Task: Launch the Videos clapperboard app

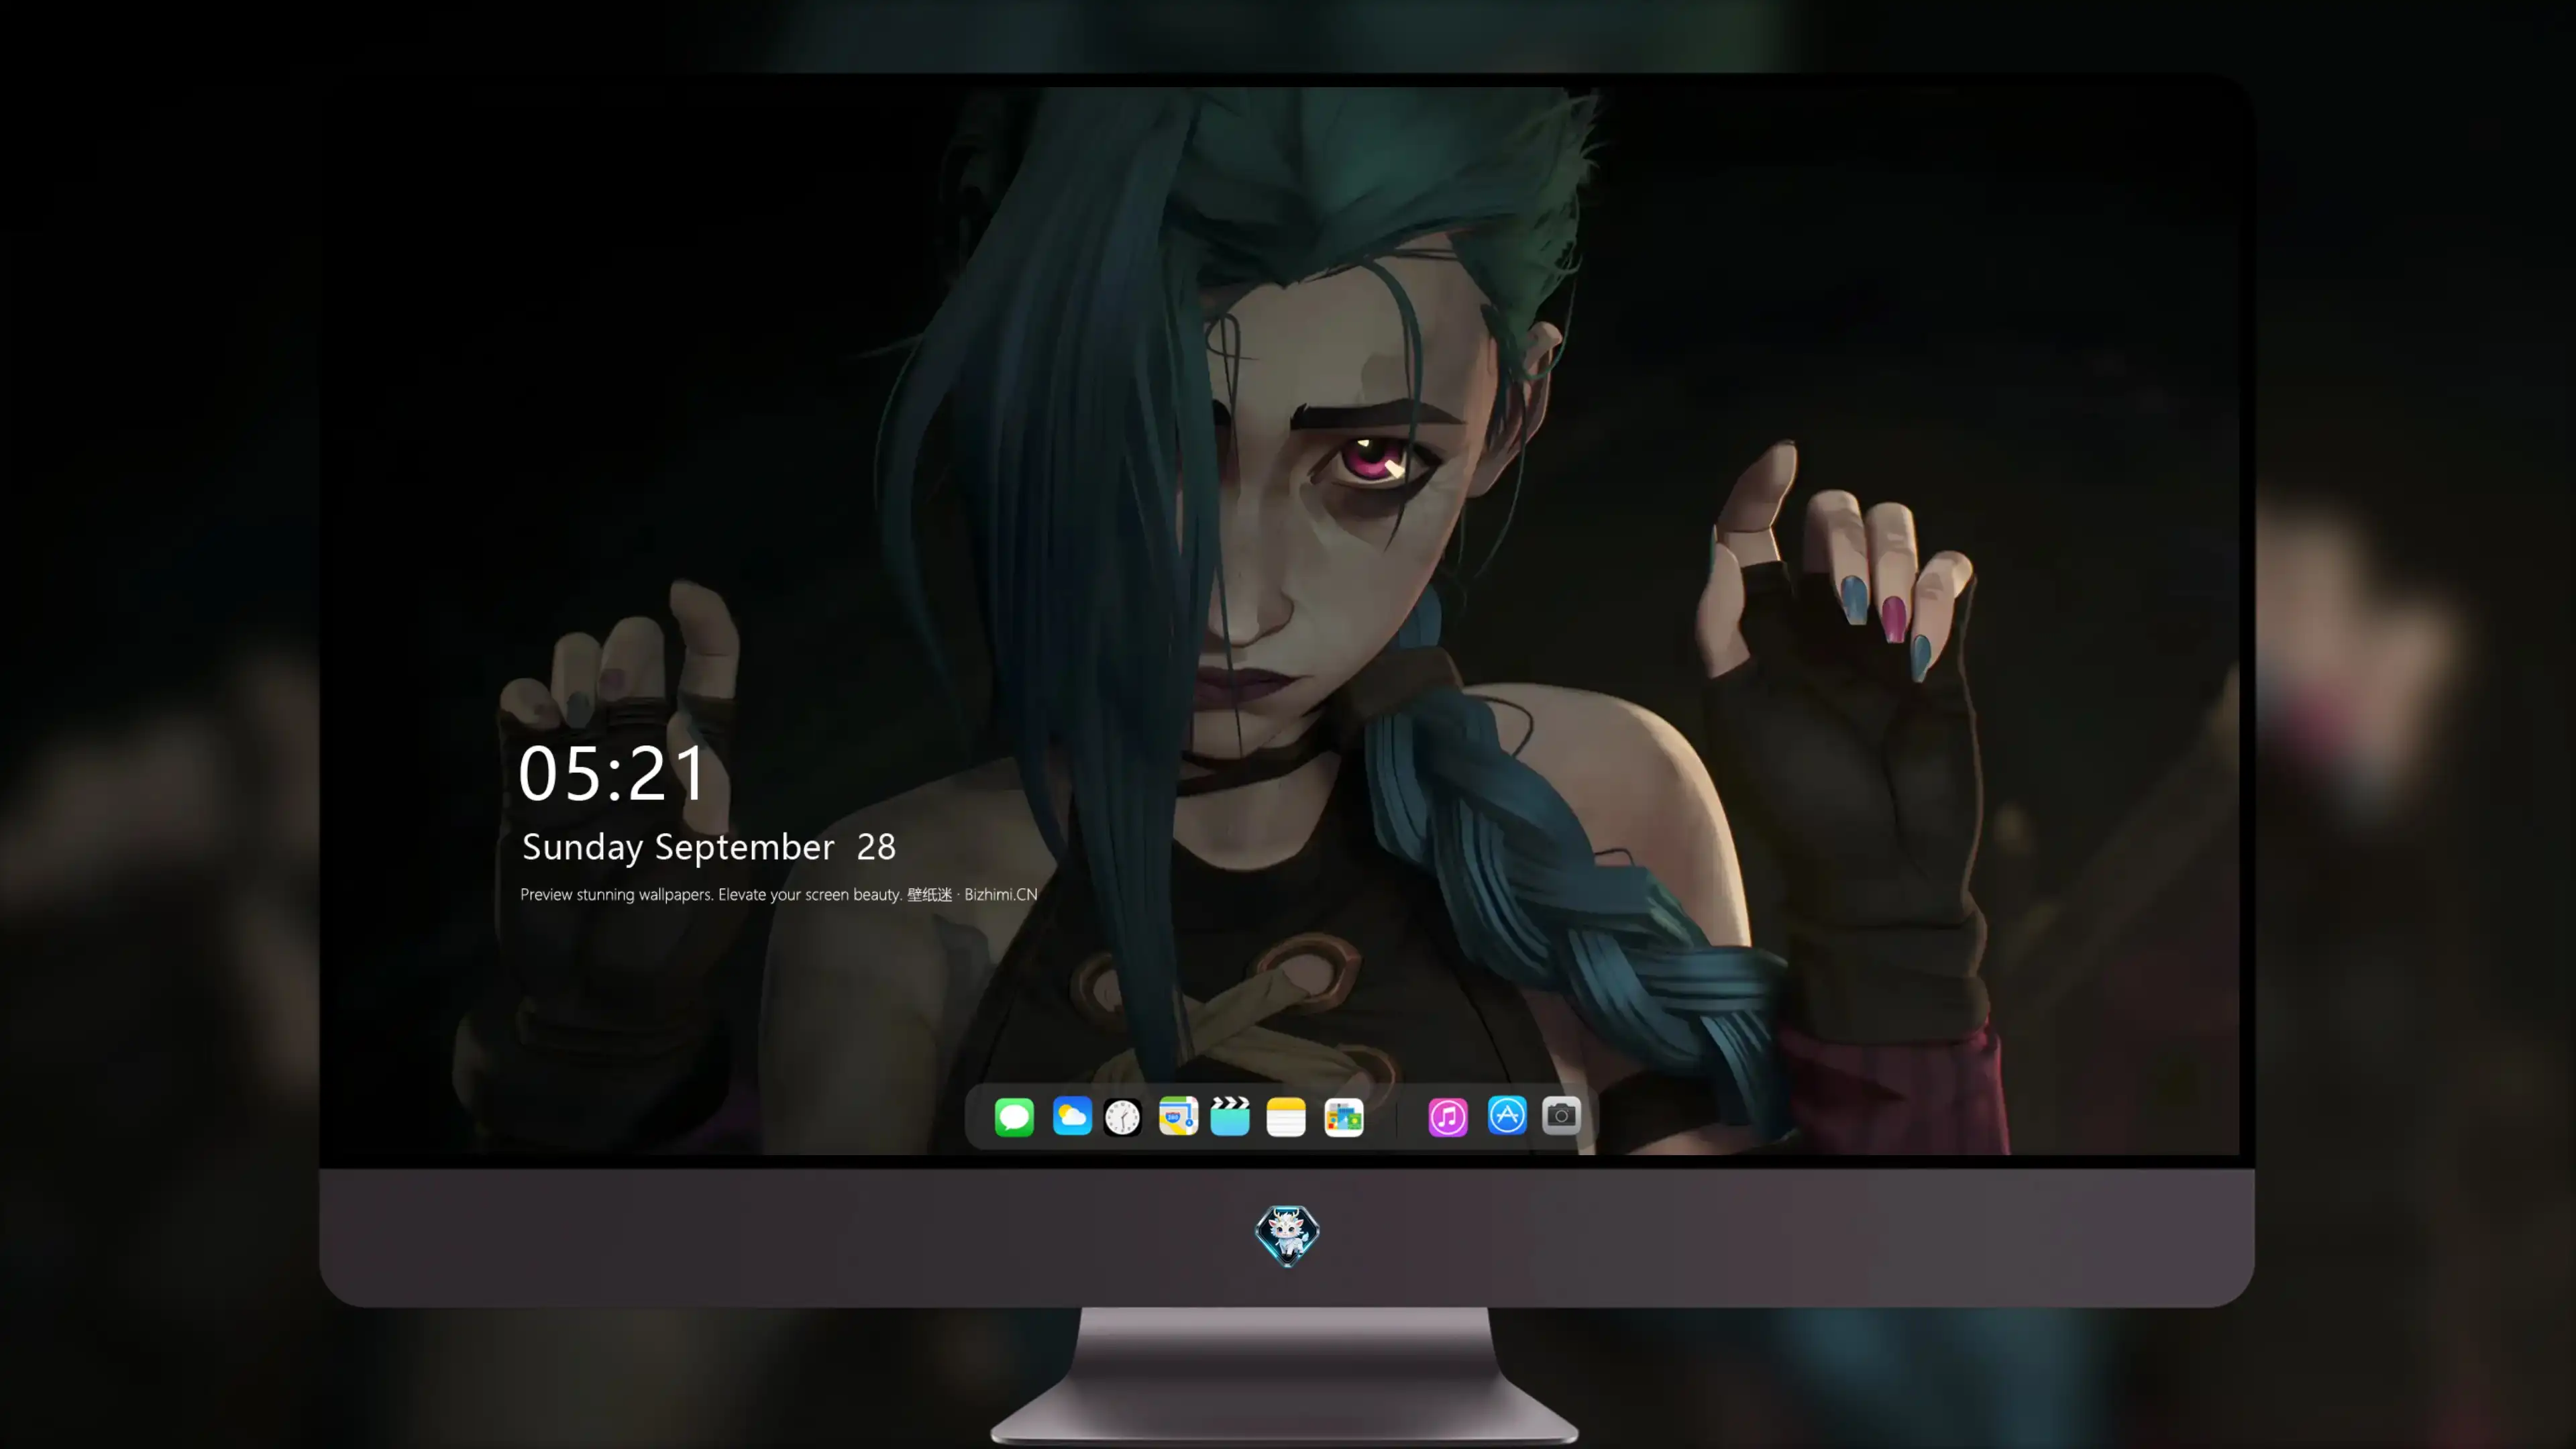Action: pos(1230,1116)
